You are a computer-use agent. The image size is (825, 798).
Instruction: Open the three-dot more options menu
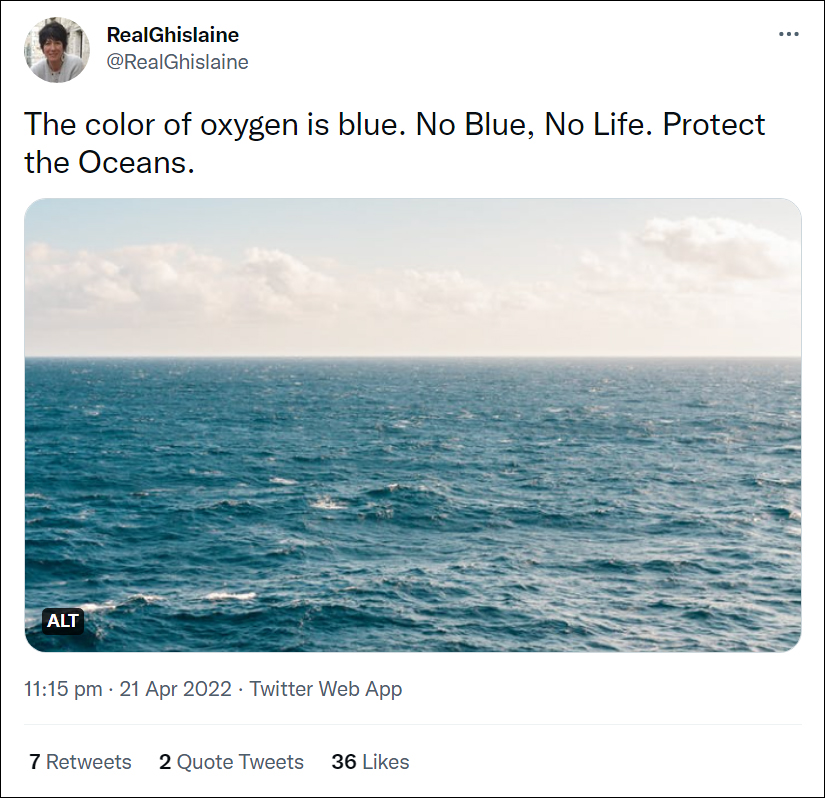tap(789, 35)
